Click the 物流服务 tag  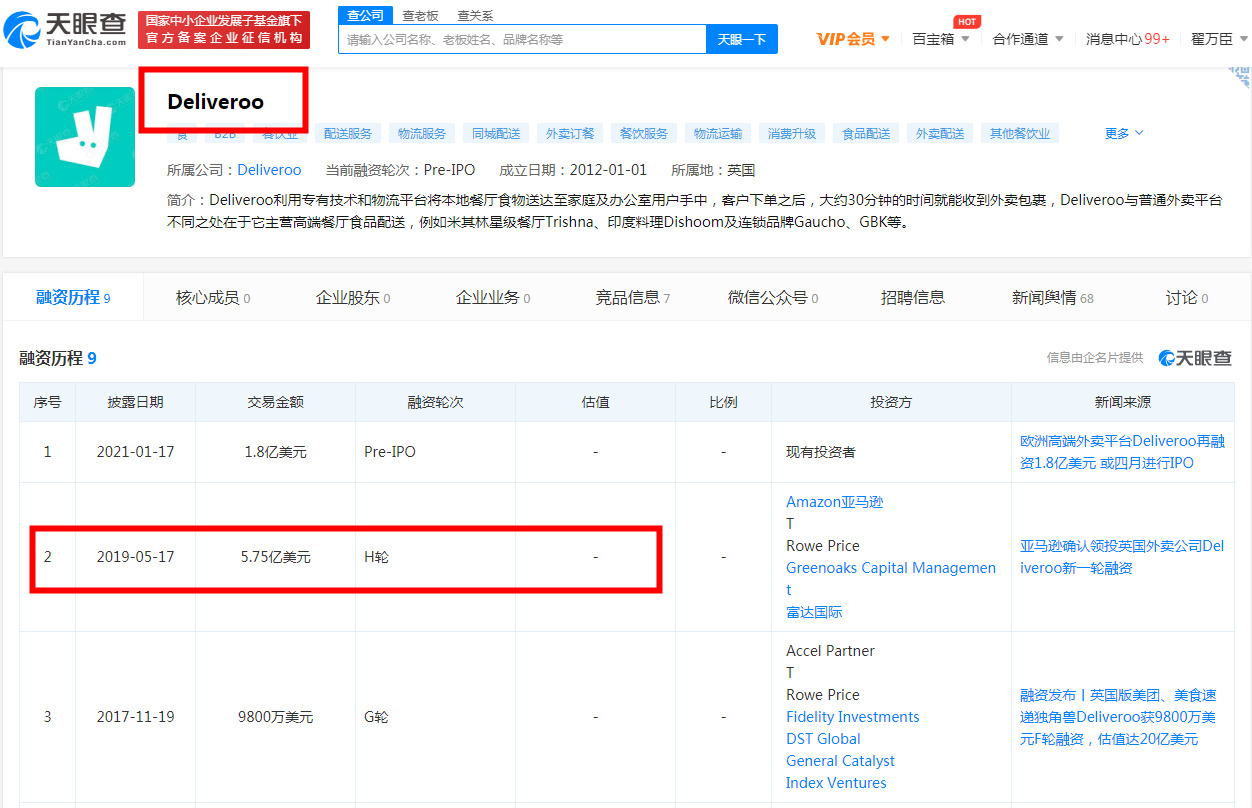(x=422, y=133)
